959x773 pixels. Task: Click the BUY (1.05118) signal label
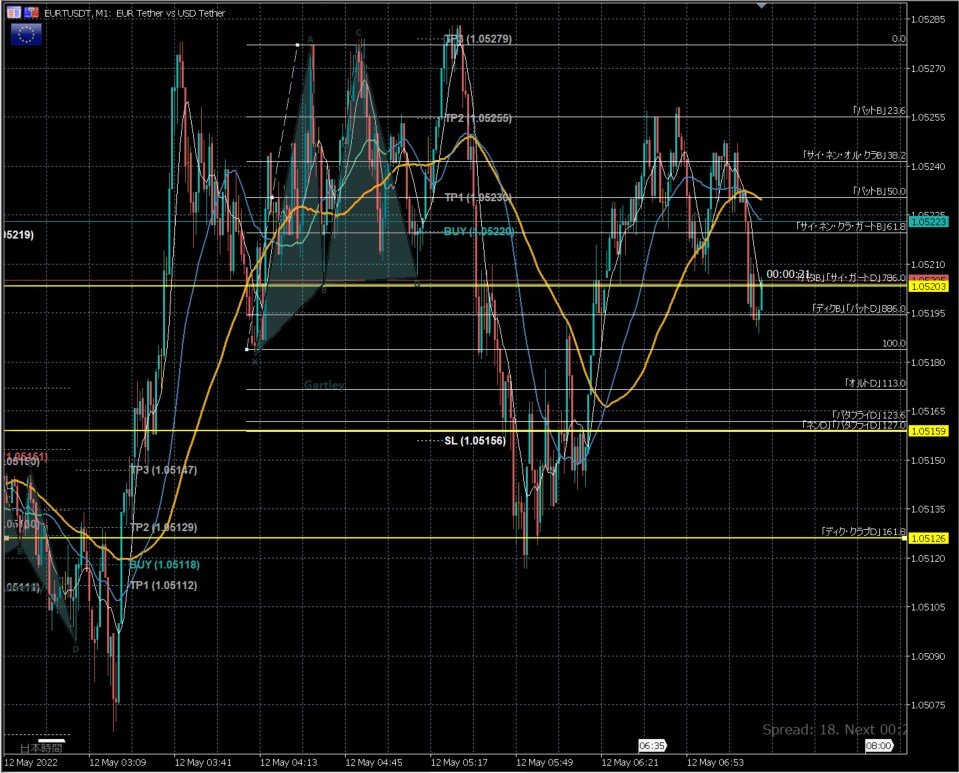(x=164, y=564)
